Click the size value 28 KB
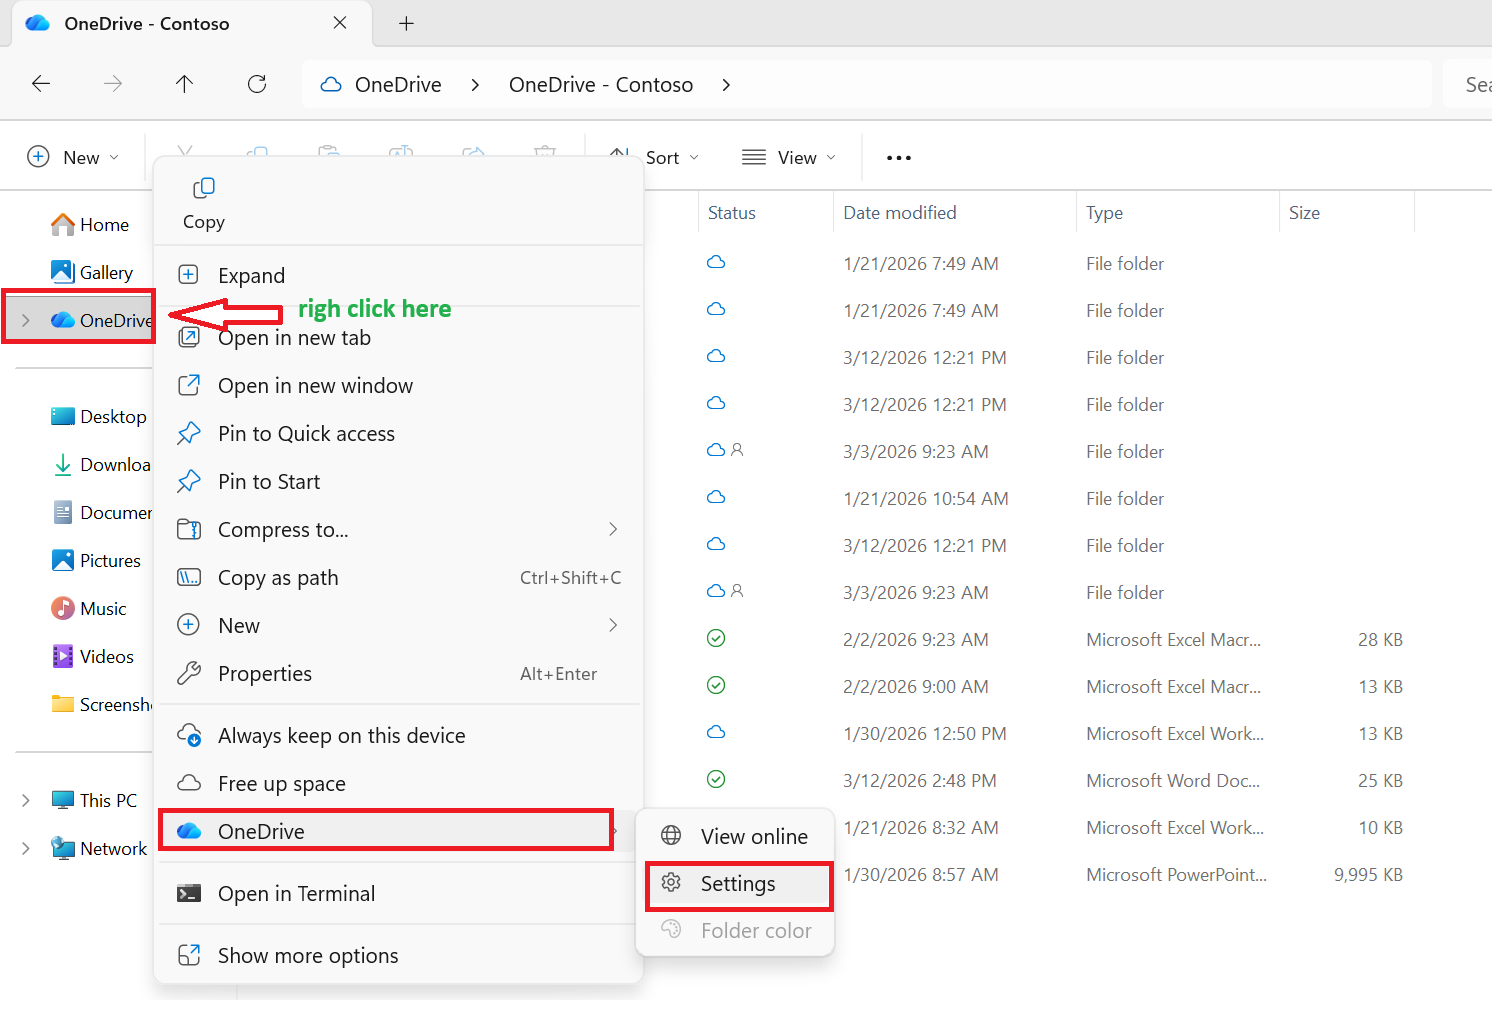1502x1027 pixels. click(x=1381, y=640)
